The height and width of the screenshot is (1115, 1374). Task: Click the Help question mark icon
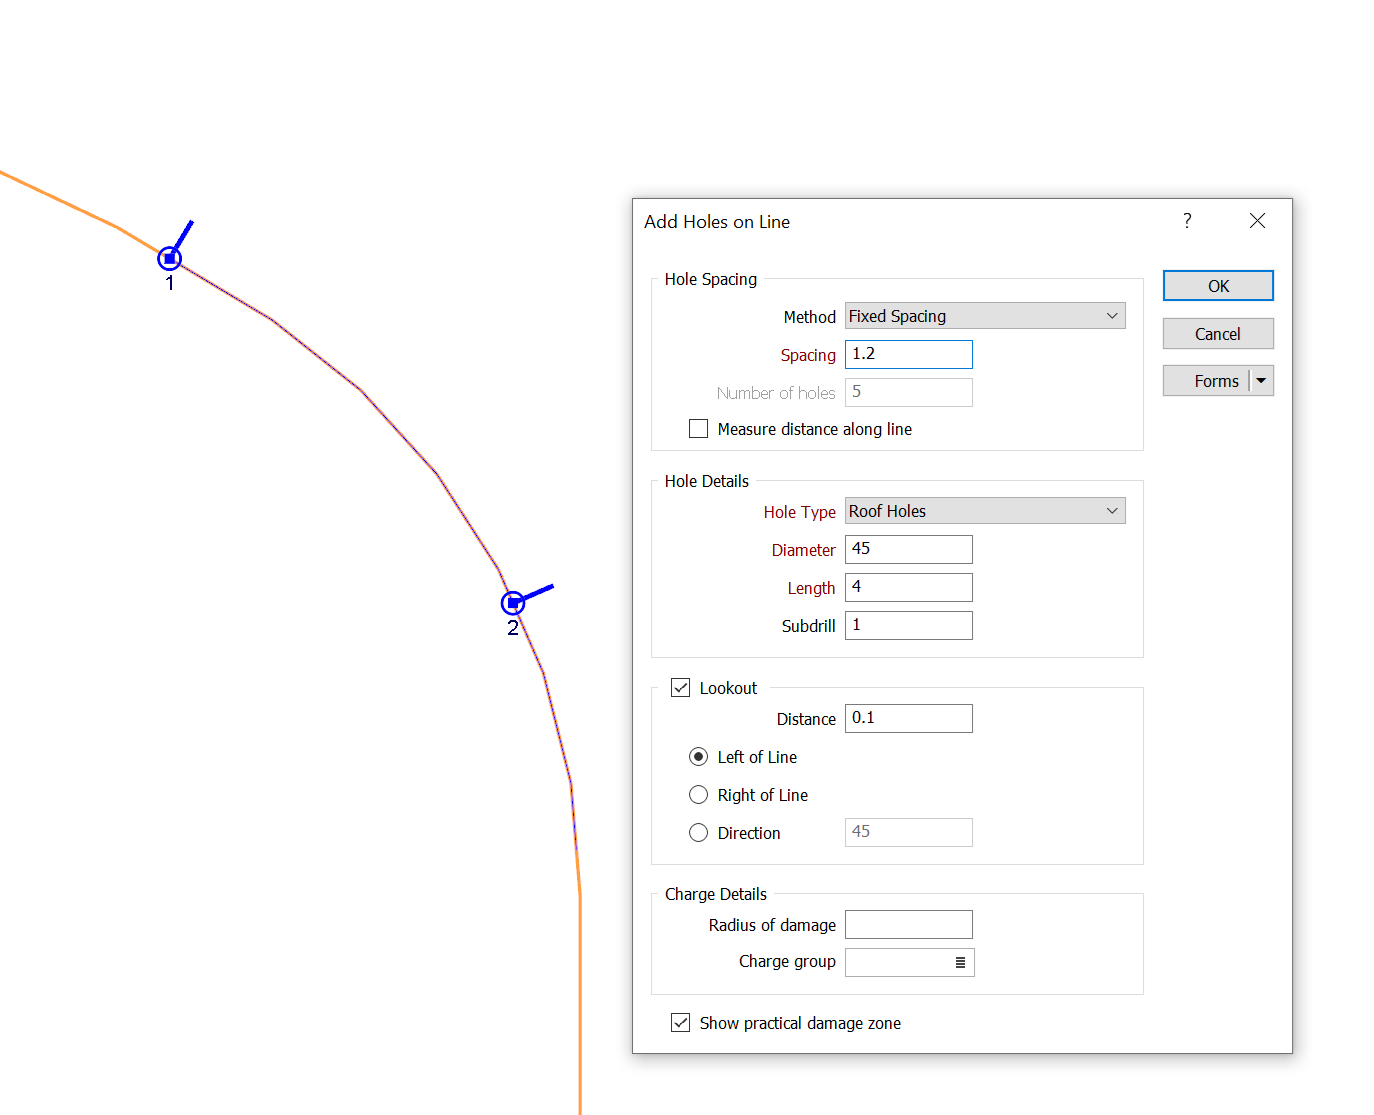[x=1187, y=221]
